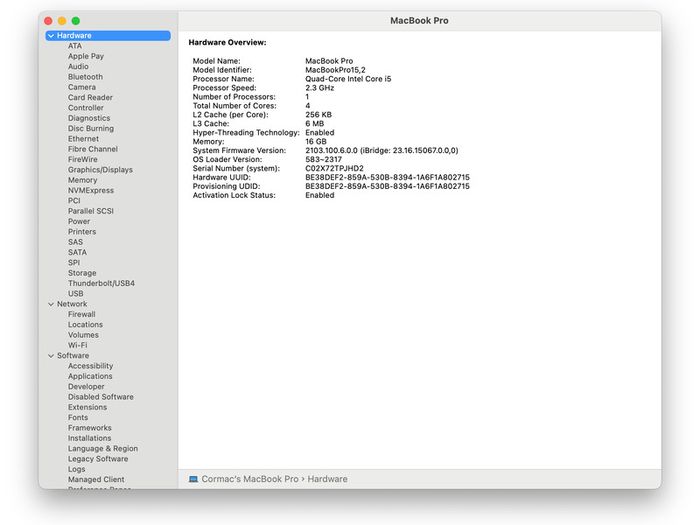Click the OS Loader Version value 583~2317

tap(324, 159)
